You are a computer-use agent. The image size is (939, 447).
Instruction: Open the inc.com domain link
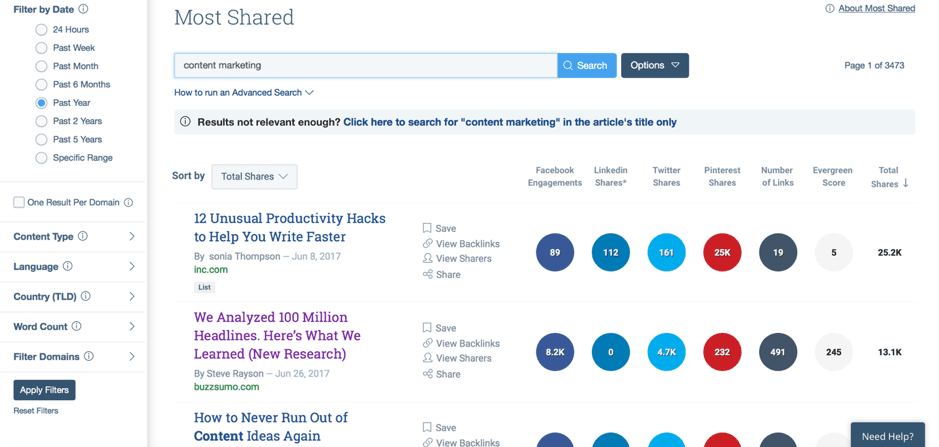[211, 270]
